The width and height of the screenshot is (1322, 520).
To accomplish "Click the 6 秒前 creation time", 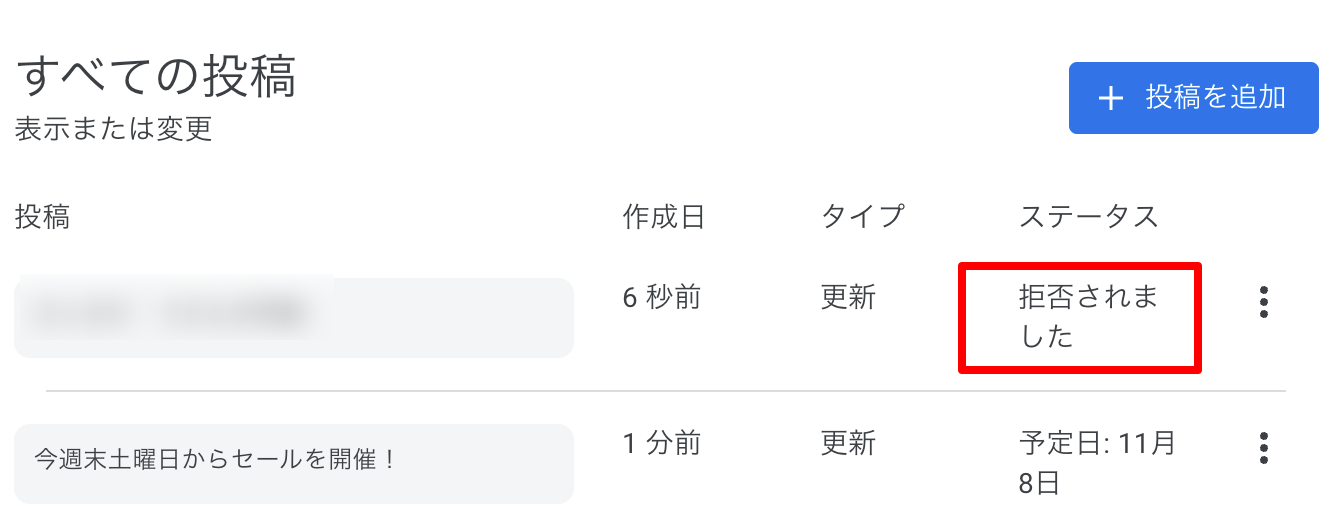I will [661, 297].
